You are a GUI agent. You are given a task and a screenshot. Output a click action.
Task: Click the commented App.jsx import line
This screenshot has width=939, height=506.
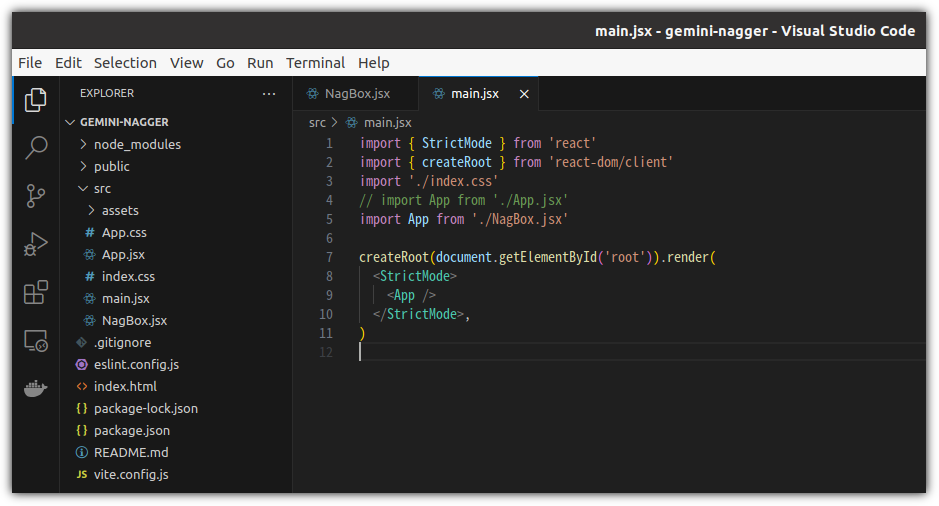(464, 200)
